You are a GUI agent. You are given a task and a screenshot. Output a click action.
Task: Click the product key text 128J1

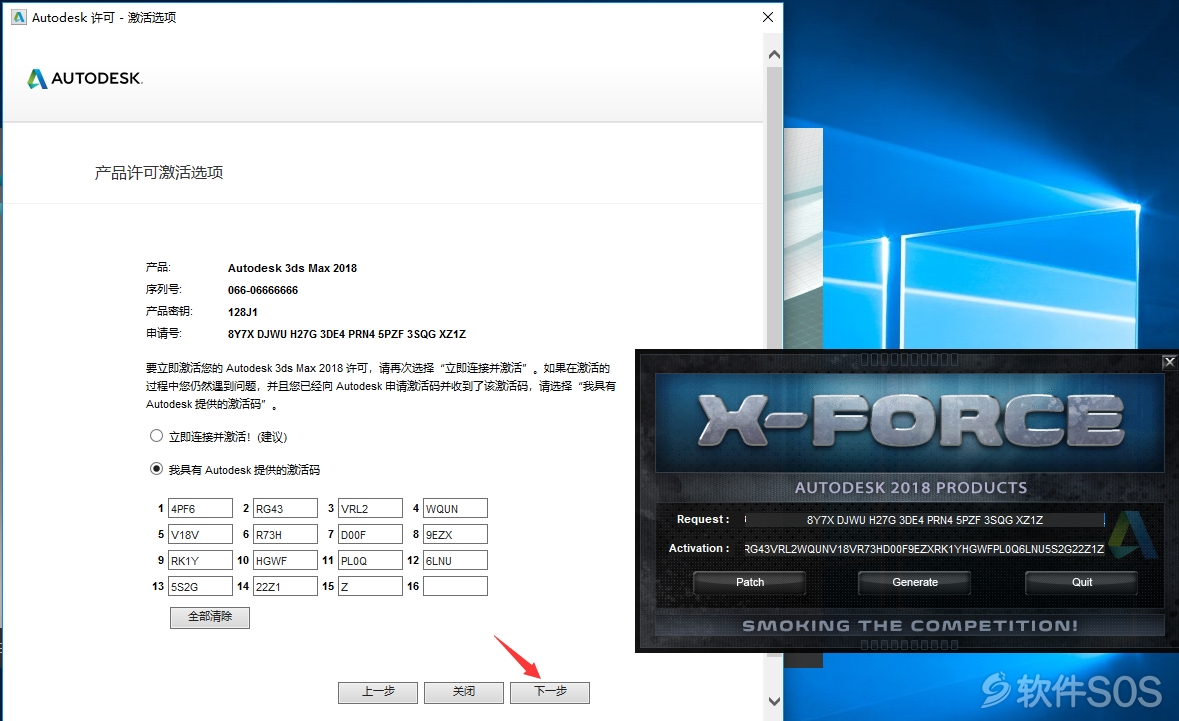click(243, 312)
